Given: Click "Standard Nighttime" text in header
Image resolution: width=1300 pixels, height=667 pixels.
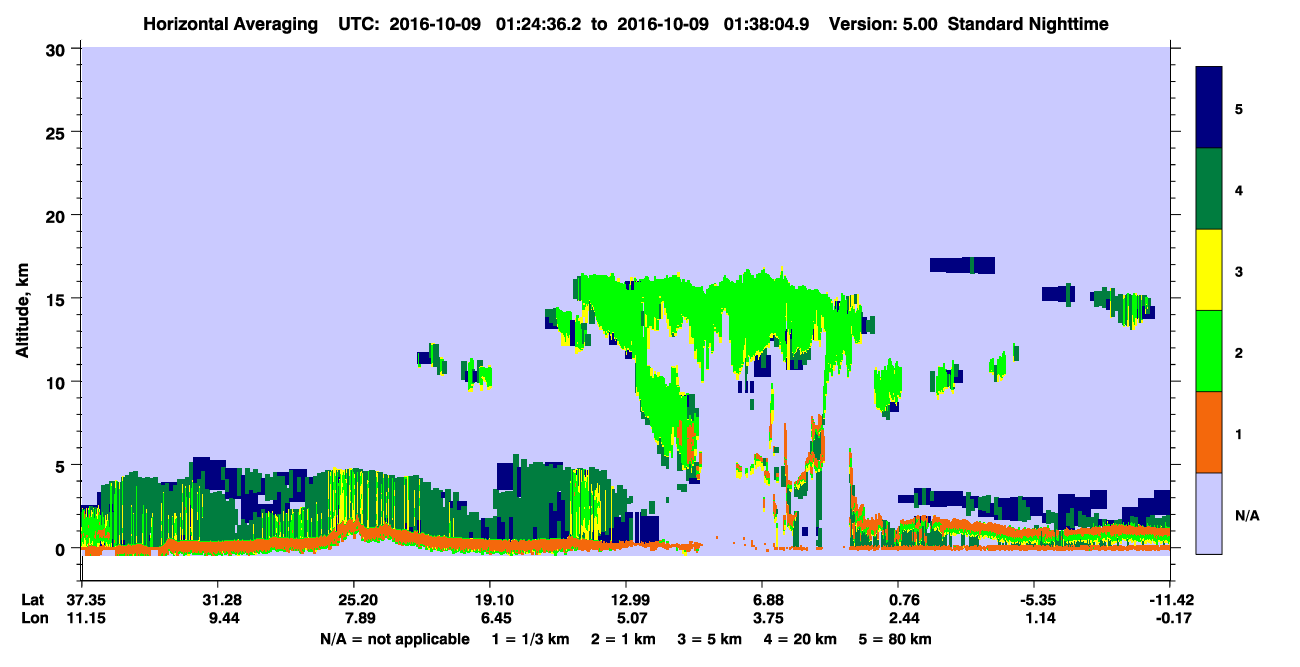Looking at the screenshot, I should tap(1028, 24).
